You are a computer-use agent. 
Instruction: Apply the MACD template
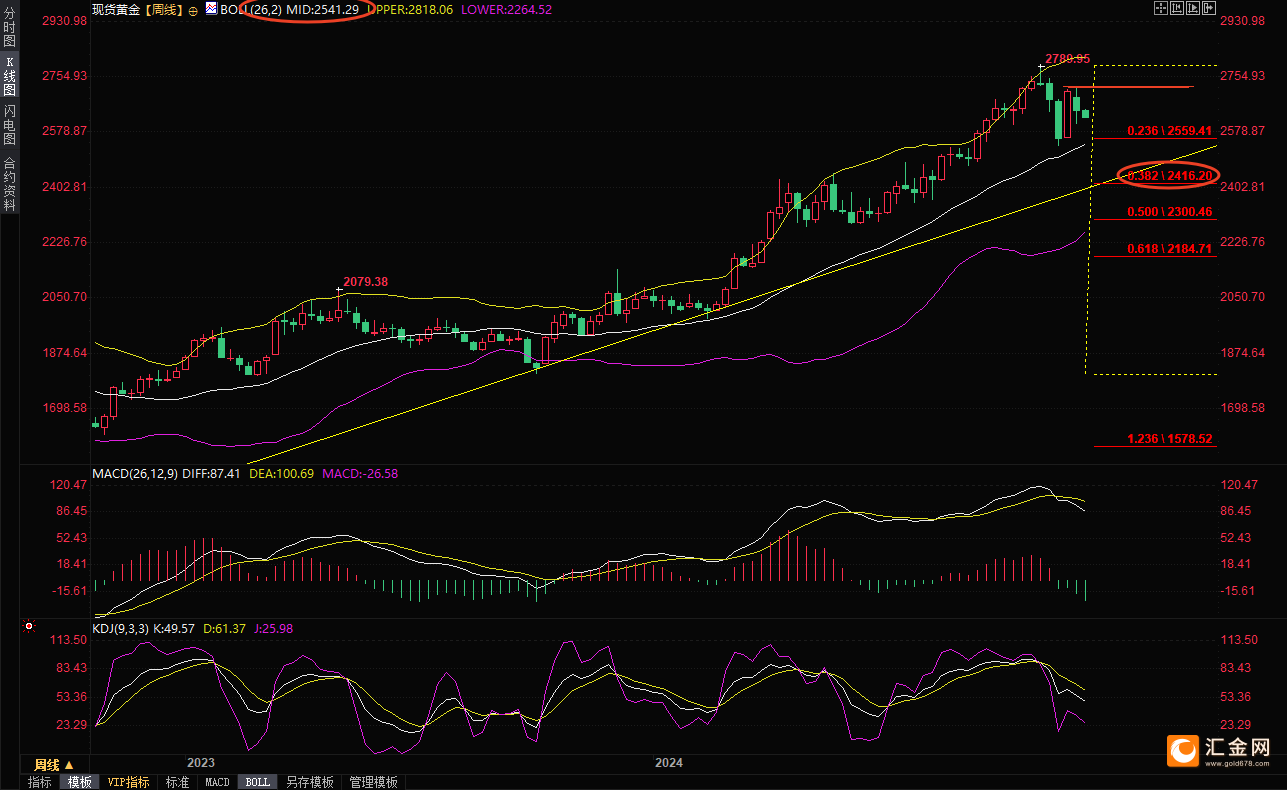[x=217, y=782]
